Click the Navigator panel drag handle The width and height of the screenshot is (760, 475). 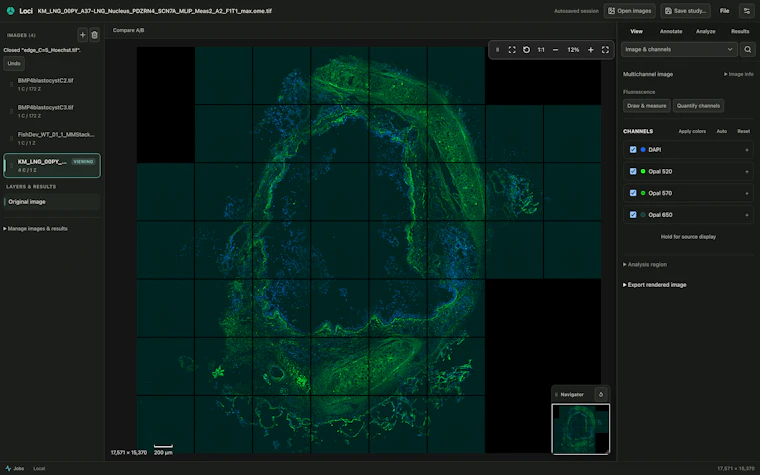tap(556, 394)
